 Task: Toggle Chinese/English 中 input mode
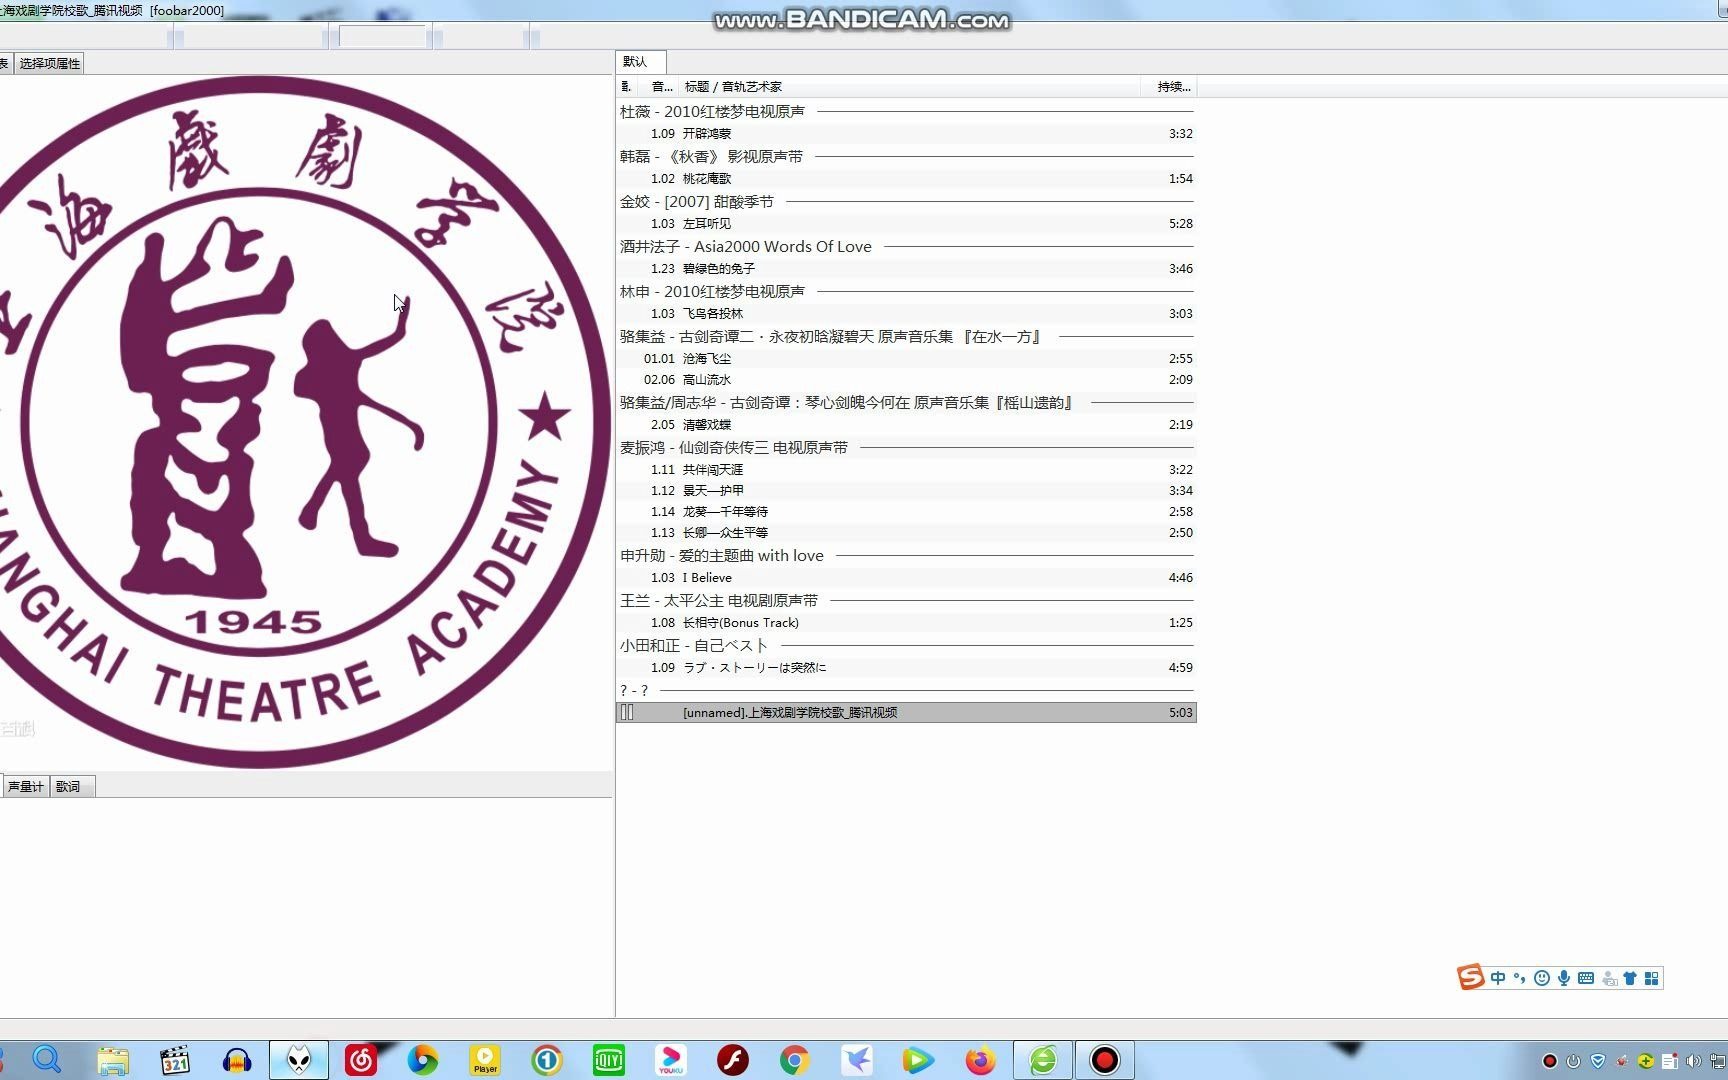point(1498,978)
